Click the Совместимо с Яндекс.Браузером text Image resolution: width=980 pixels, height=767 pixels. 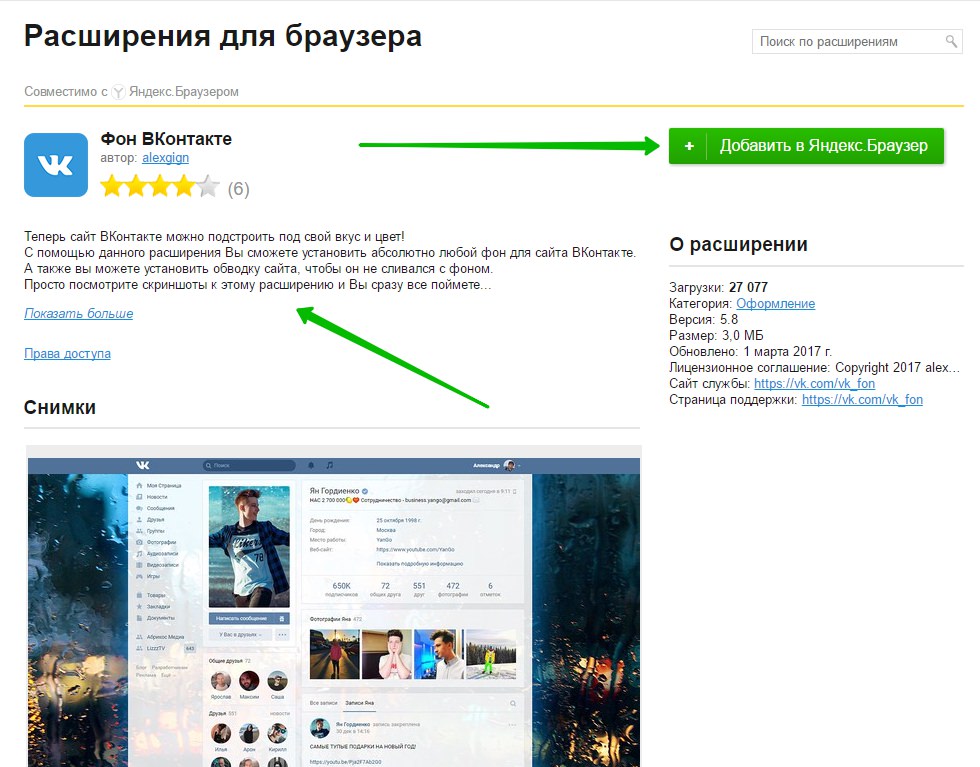tap(131, 92)
